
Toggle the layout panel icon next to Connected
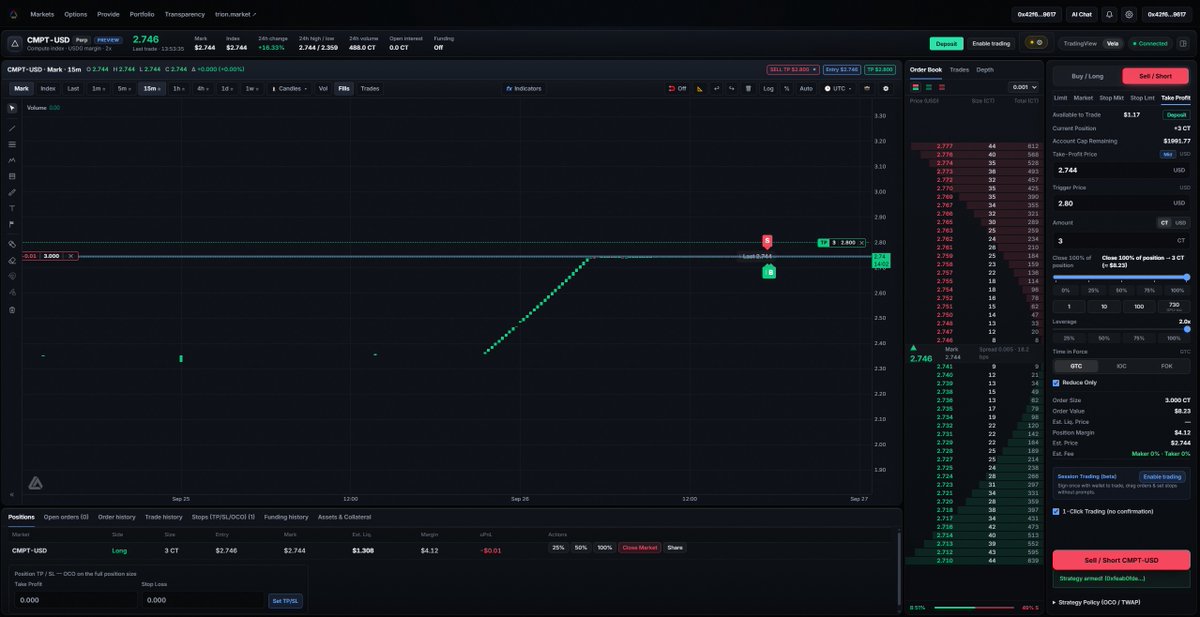point(1182,43)
